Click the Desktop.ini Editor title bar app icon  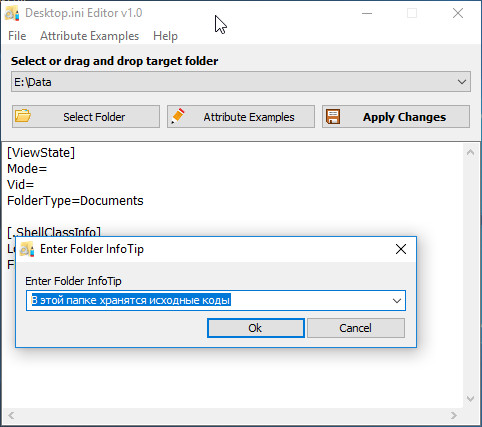[x=12, y=13]
